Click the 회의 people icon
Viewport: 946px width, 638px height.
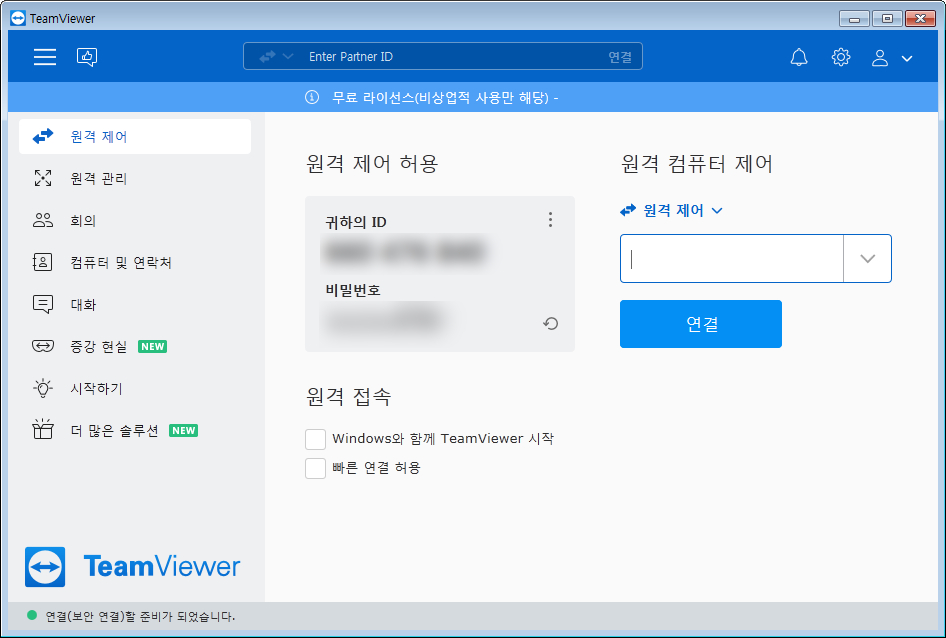pos(43,220)
